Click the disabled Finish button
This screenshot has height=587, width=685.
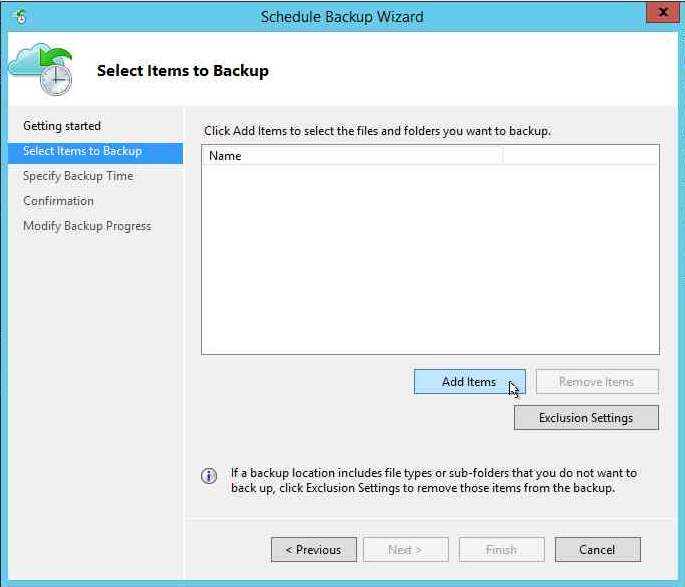[x=502, y=549]
